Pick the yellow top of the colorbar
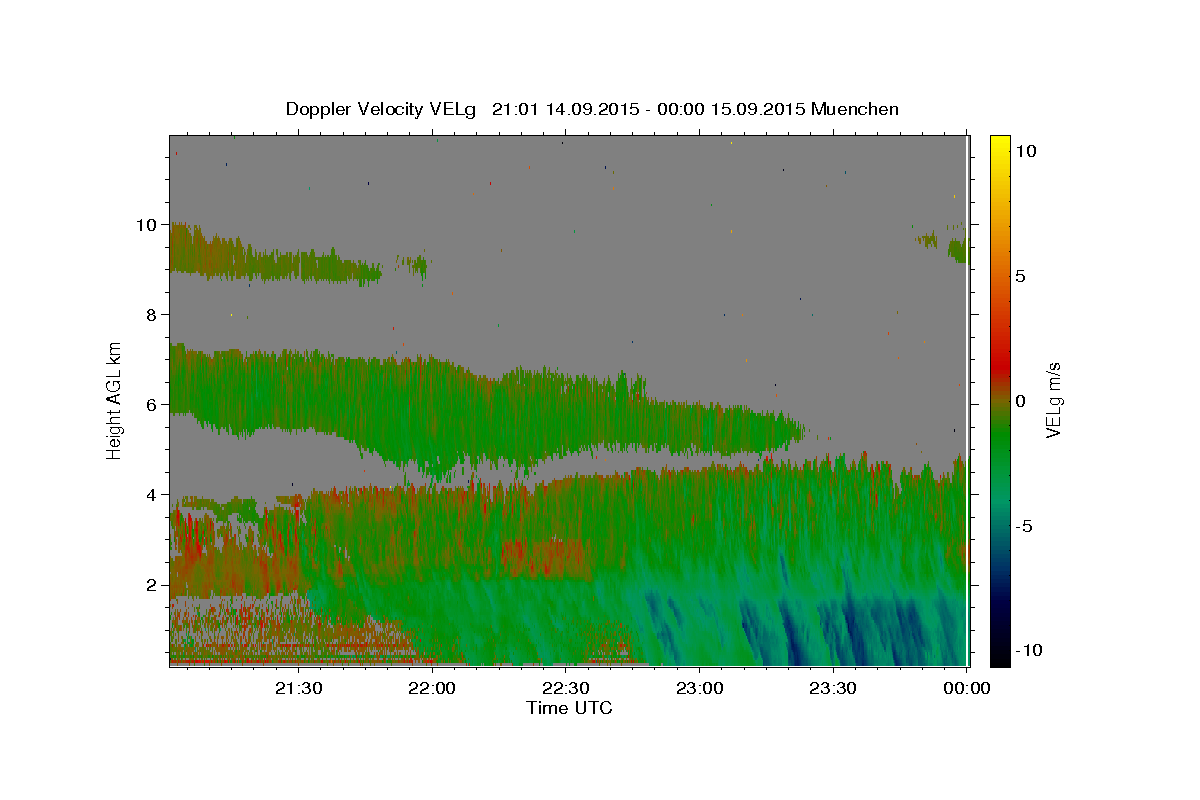Screen dimensions: 1200x800 999,142
